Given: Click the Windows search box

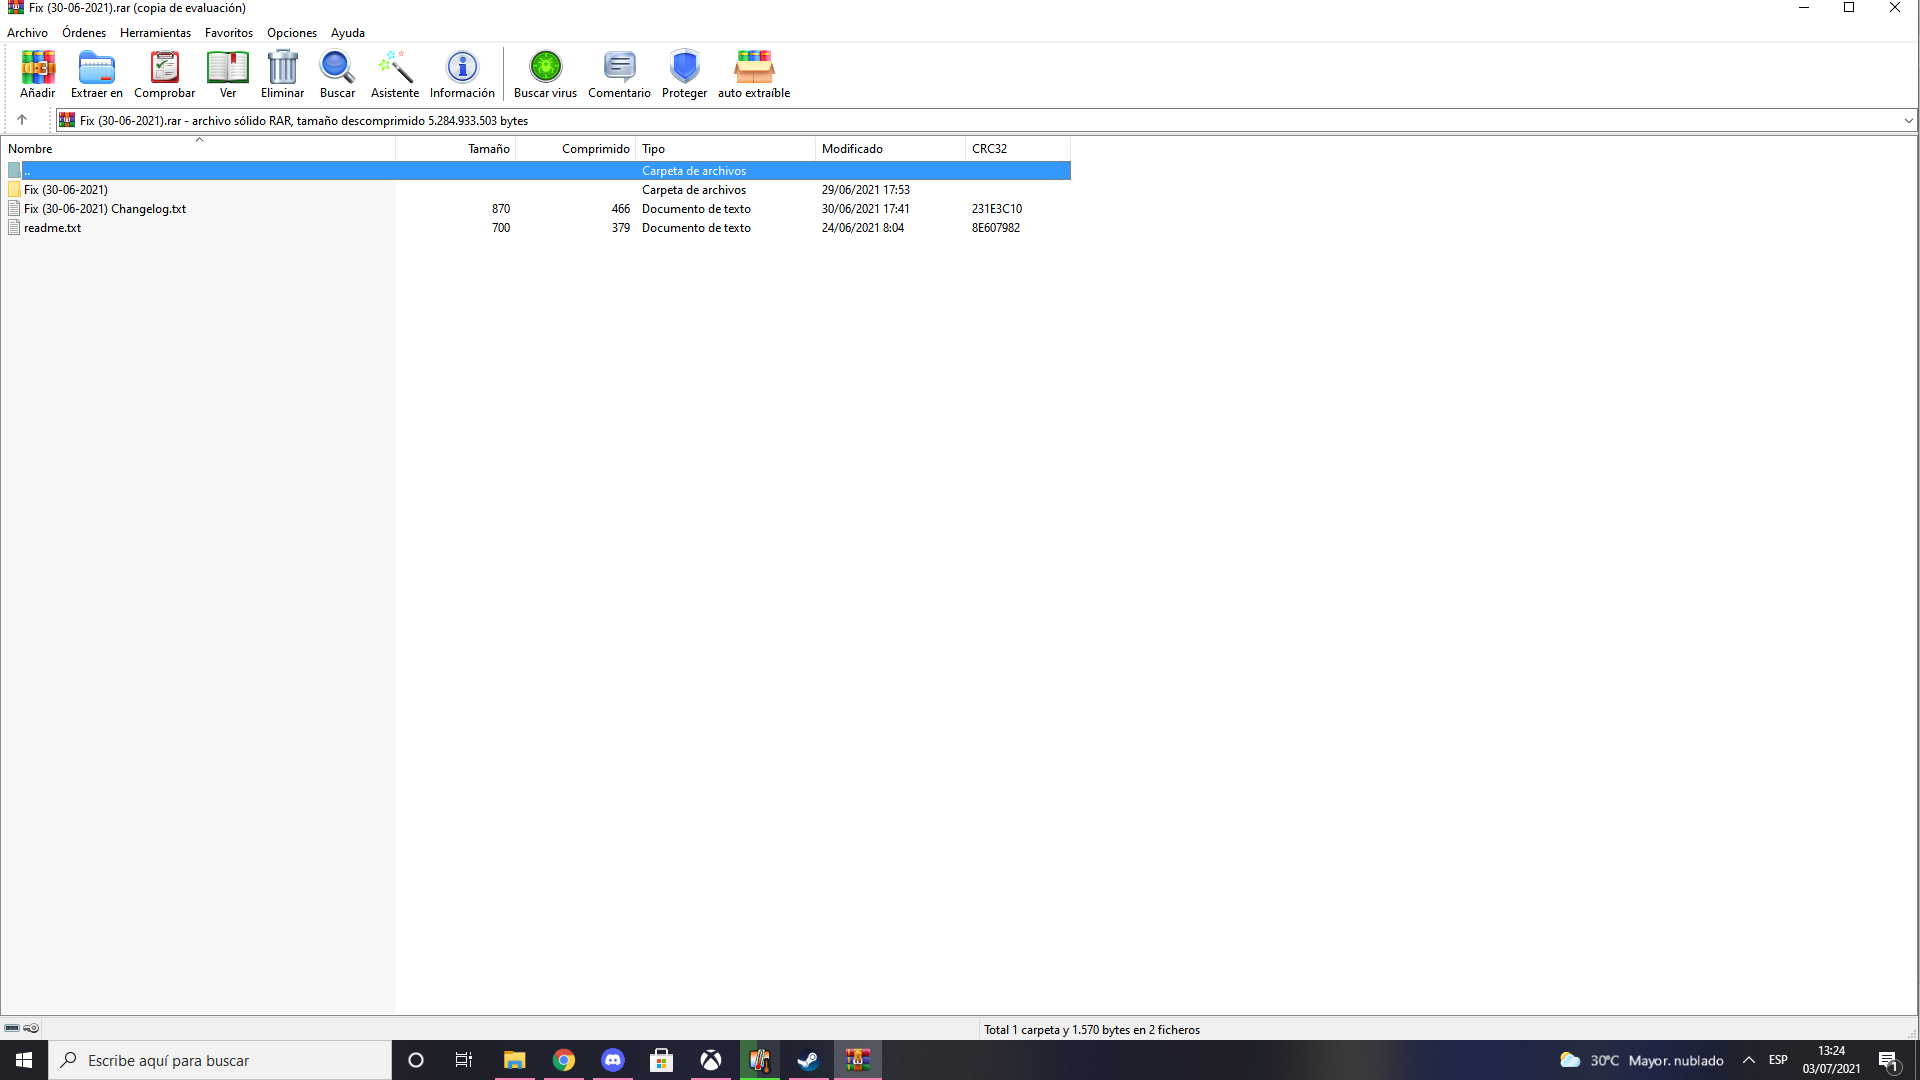Looking at the screenshot, I should 220,1060.
